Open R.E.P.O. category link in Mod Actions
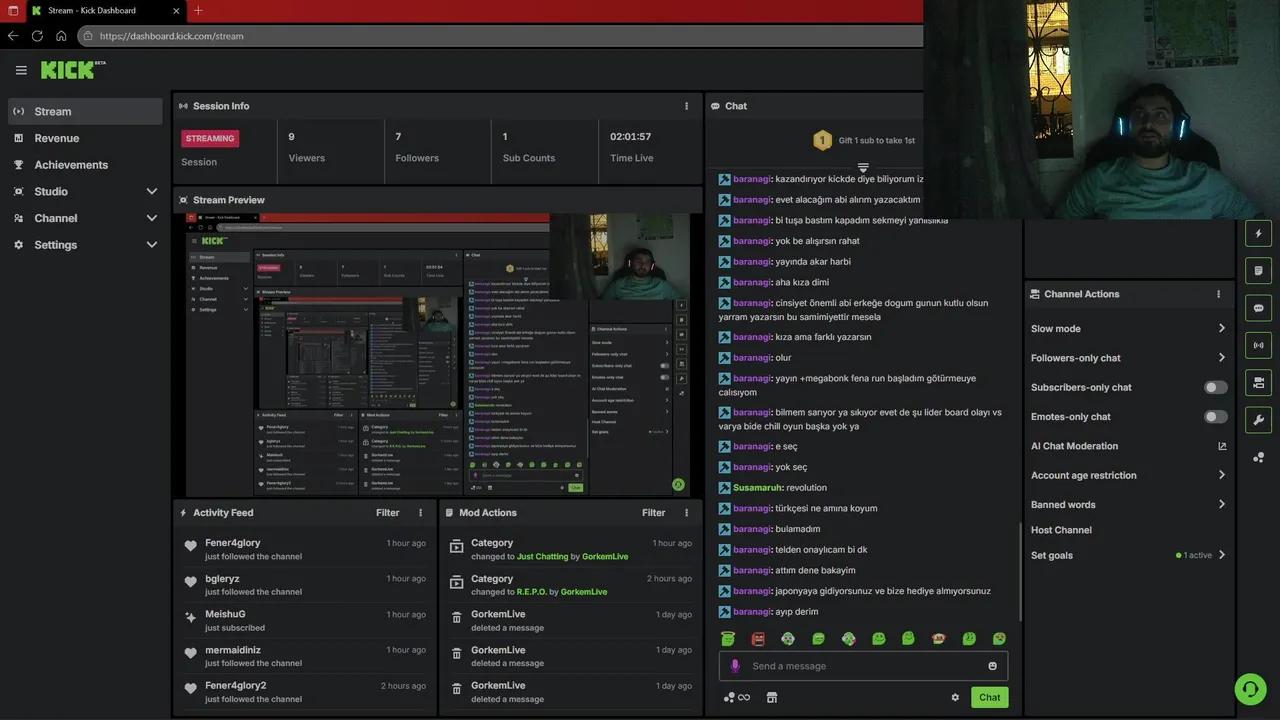1280x720 pixels. [531, 592]
